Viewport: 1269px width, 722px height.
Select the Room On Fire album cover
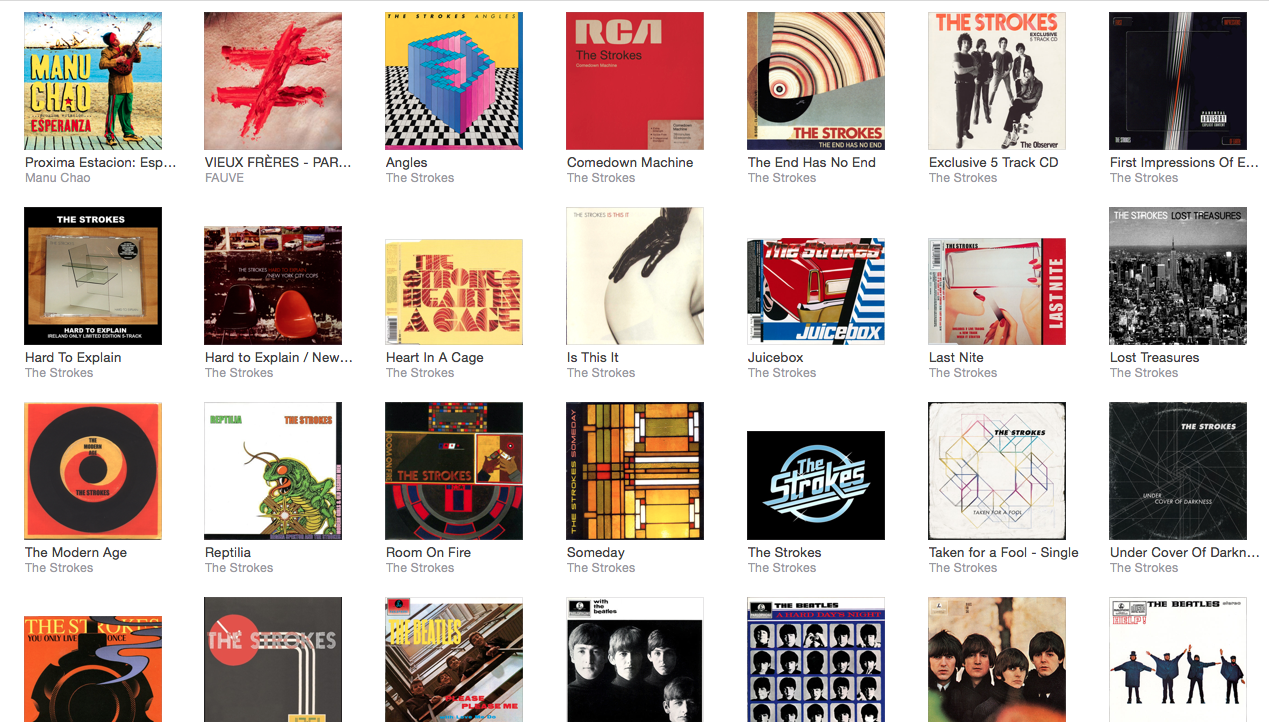(454, 471)
